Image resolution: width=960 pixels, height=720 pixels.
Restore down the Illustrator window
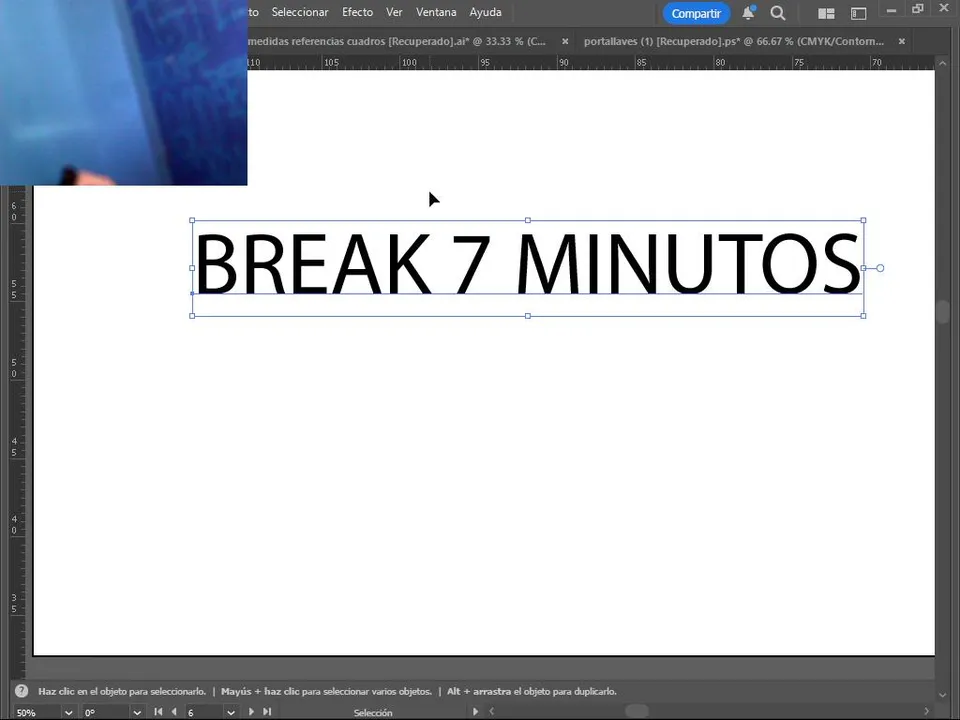click(x=917, y=9)
